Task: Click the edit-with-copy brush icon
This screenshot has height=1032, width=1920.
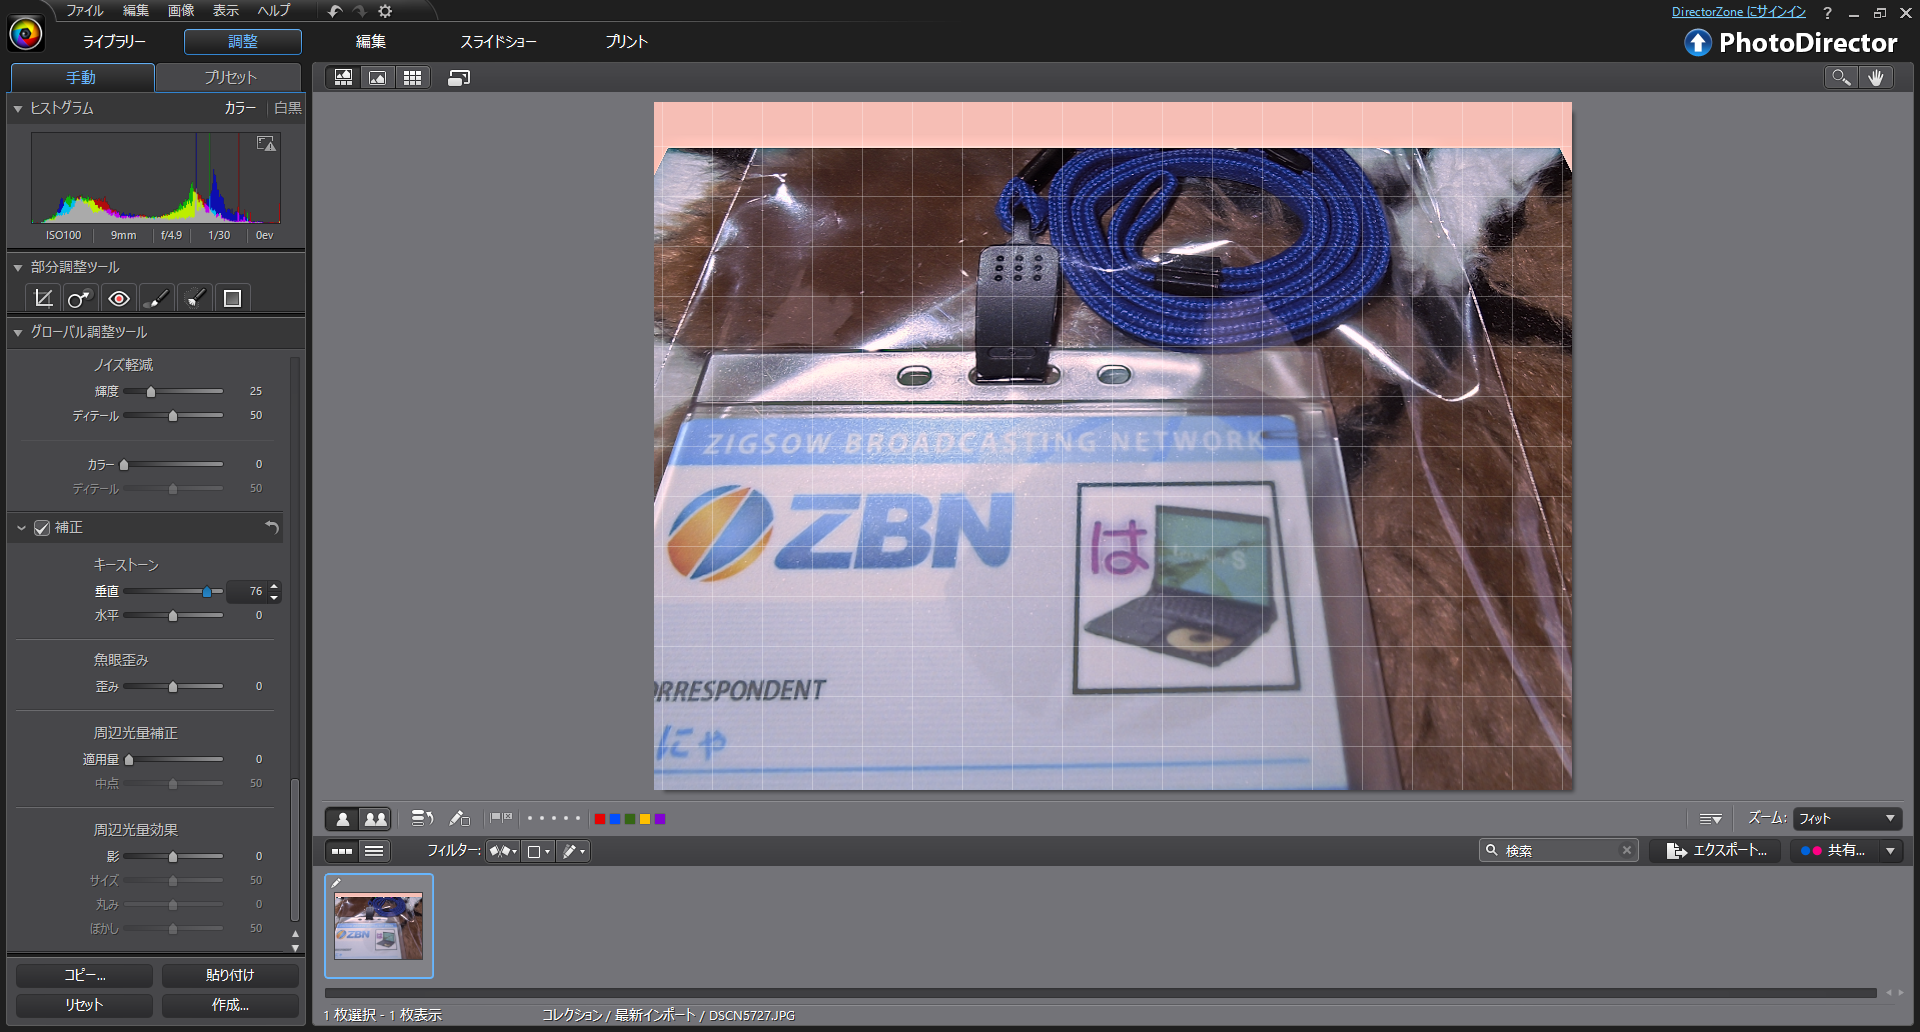Action: pyautogui.click(x=459, y=818)
